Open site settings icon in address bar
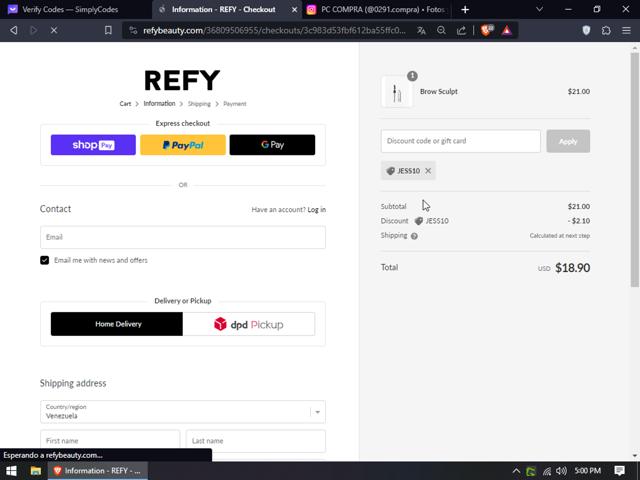Screen dimensions: 640x480 coord(133,30)
